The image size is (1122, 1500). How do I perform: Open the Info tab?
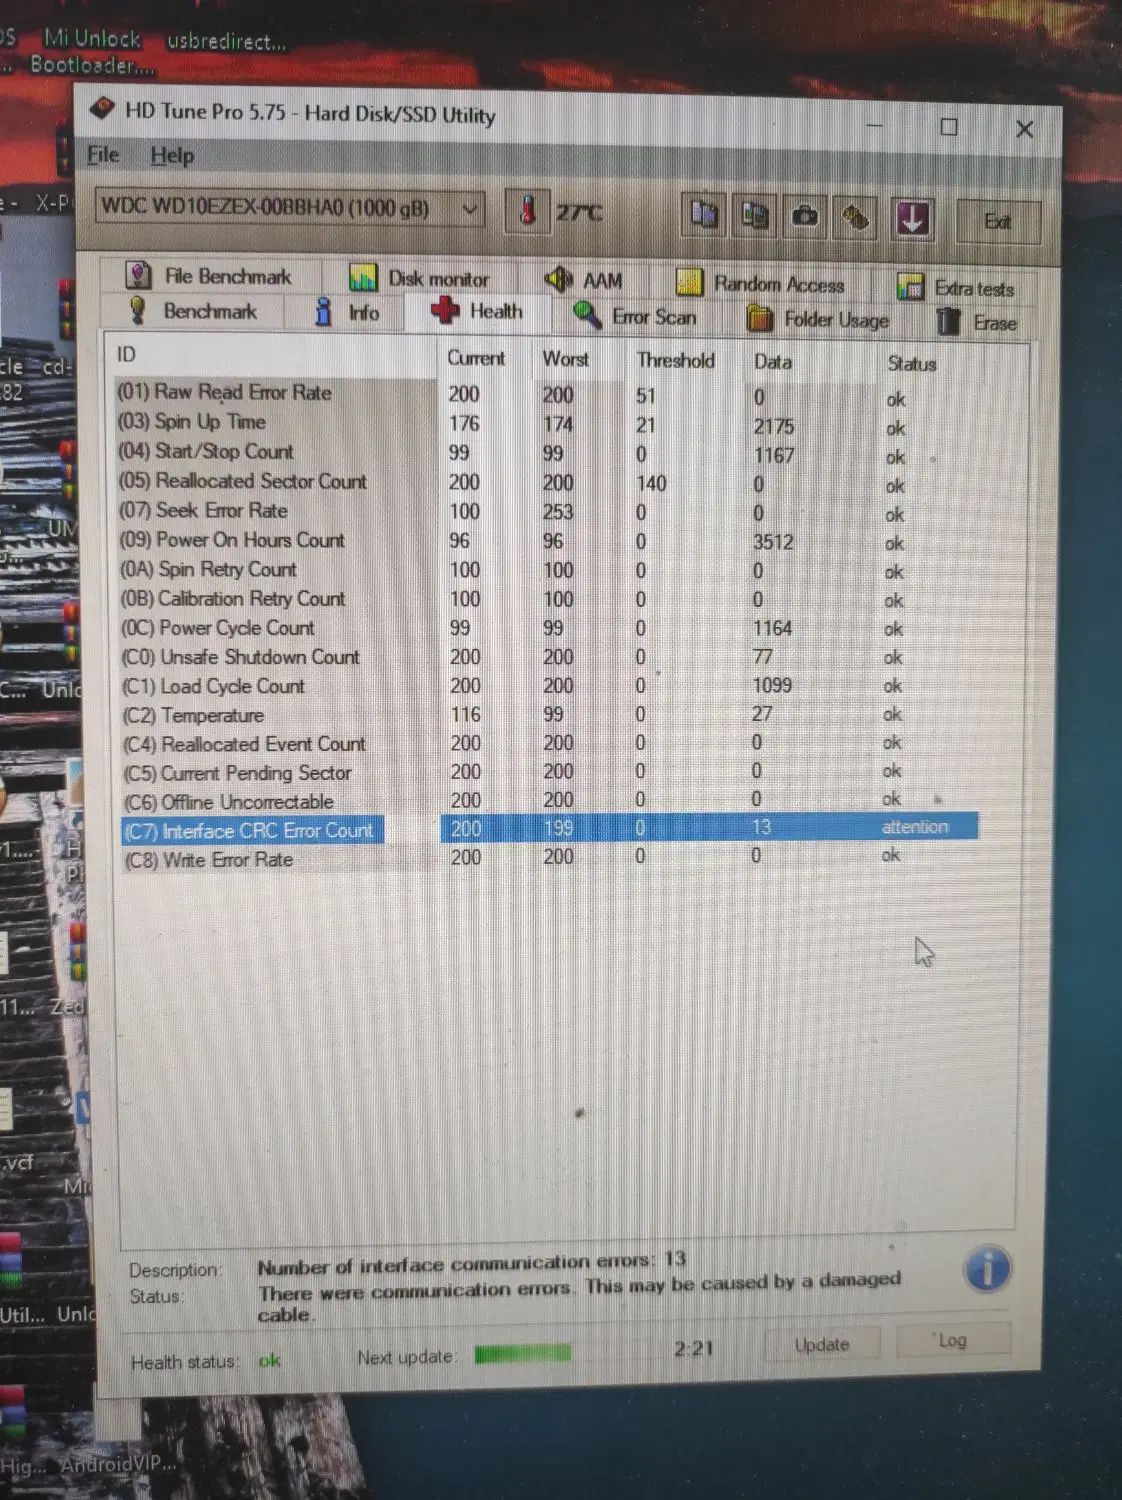coord(347,313)
